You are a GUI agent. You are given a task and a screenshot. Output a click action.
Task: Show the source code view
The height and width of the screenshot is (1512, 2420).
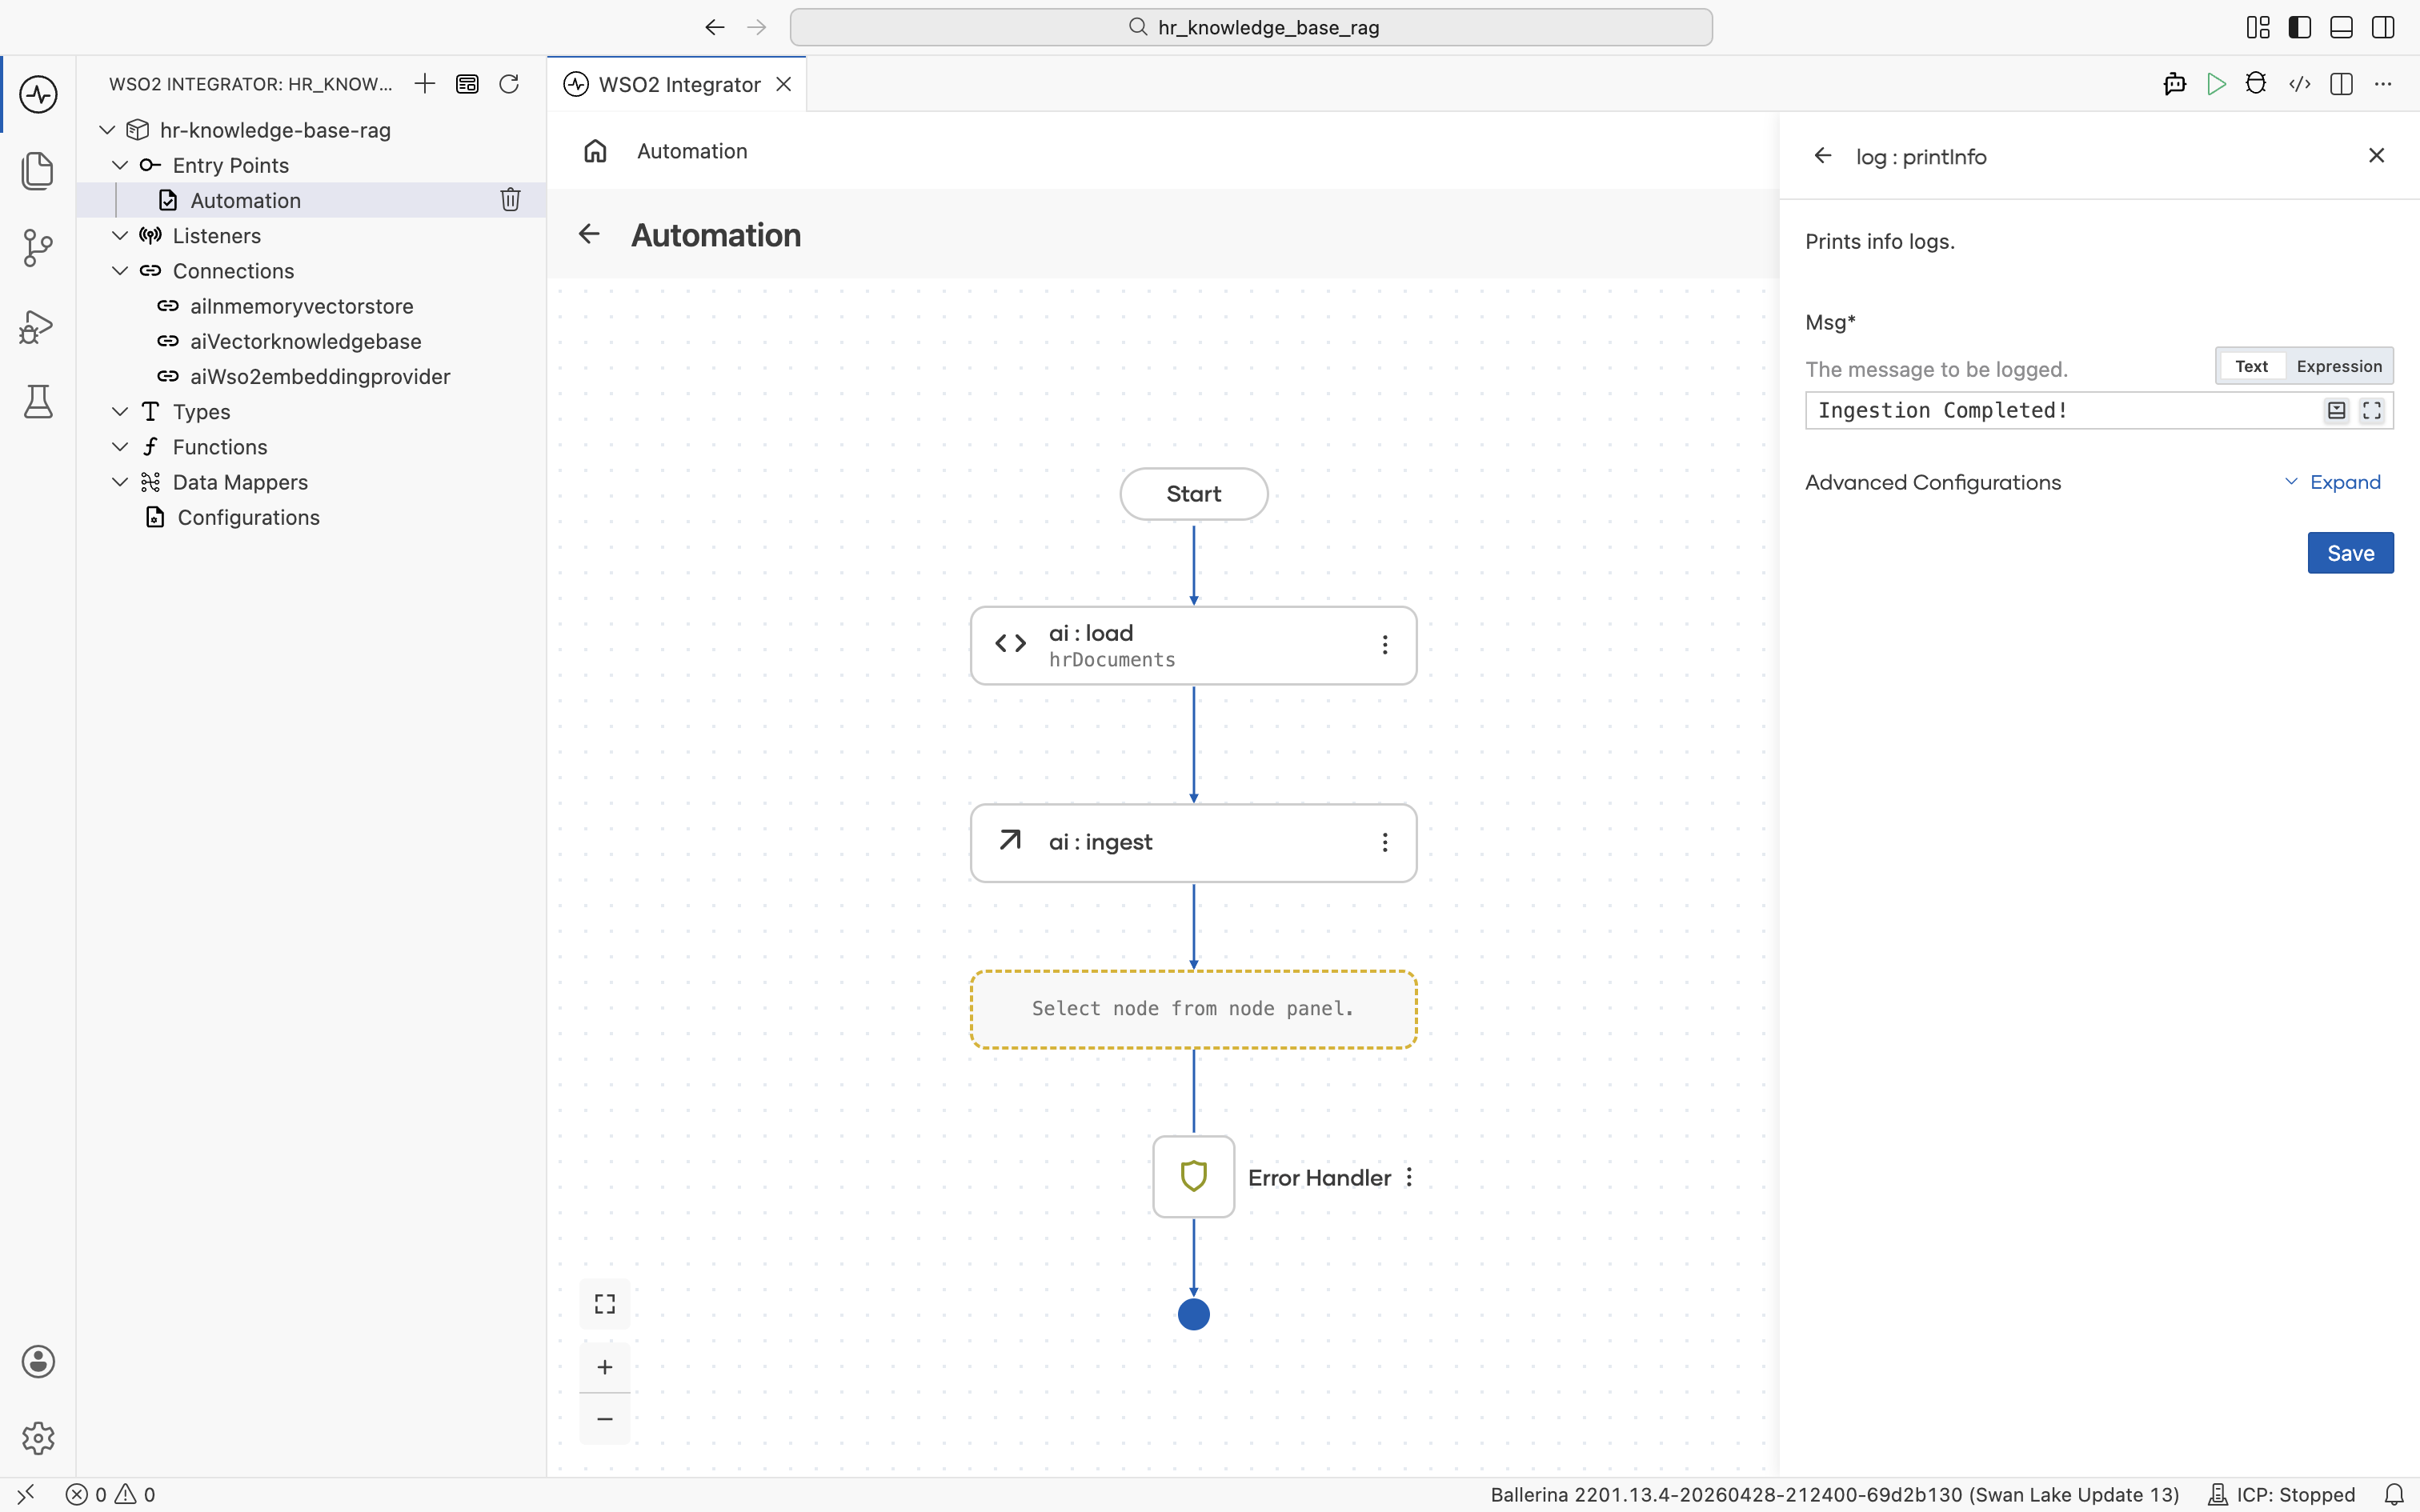pyautogui.click(x=2300, y=84)
